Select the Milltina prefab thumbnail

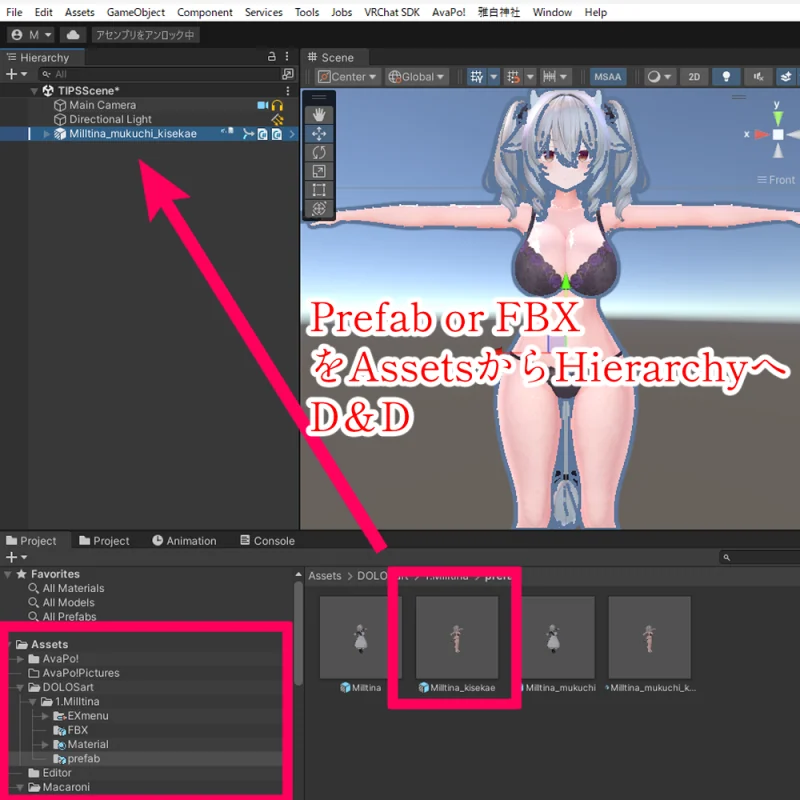point(361,638)
